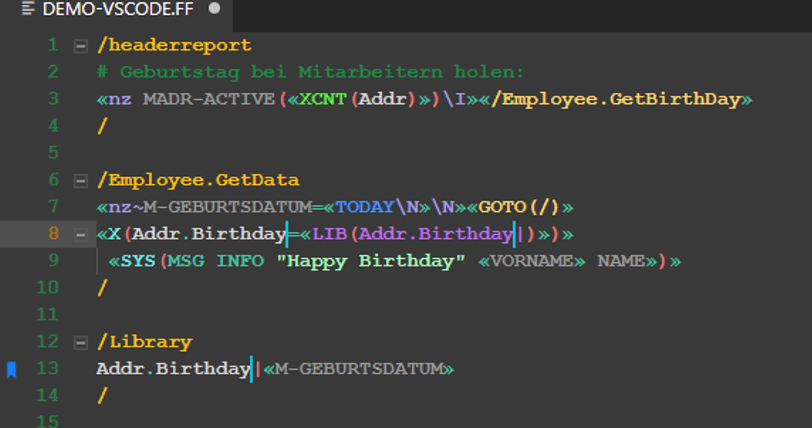Image resolution: width=812 pixels, height=428 pixels.
Task: Click the /Library label text
Action: (144, 342)
